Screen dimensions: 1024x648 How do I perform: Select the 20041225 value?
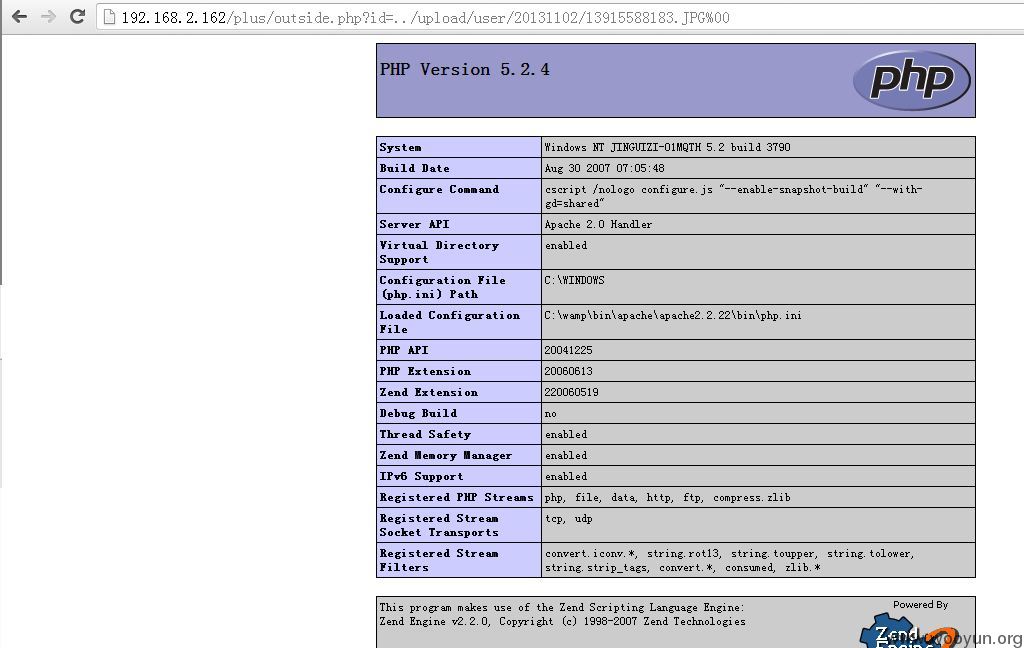(x=569, y=350)
